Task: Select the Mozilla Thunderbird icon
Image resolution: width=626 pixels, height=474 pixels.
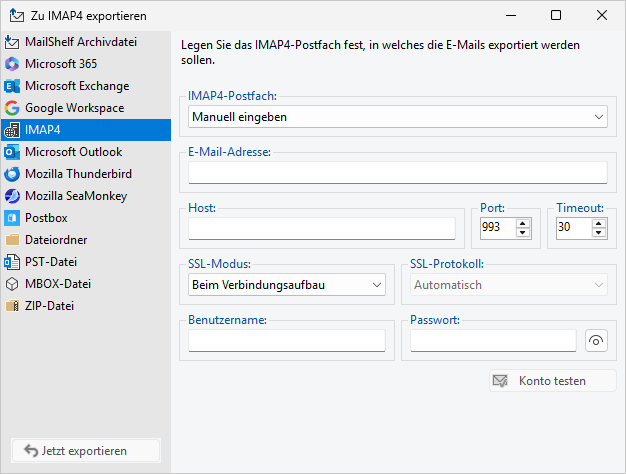Action: [x=12, y=174]
